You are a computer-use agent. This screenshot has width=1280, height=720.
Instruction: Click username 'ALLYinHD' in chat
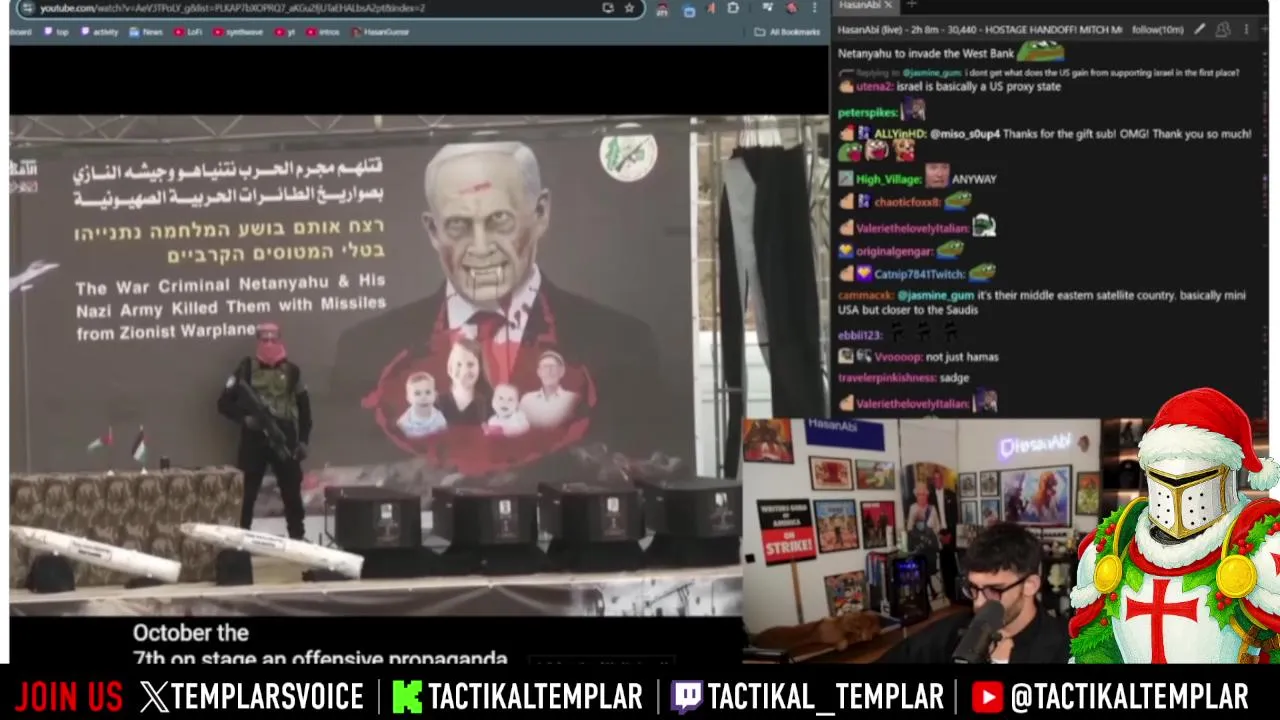pyautogui.click(x=900, y=134)
